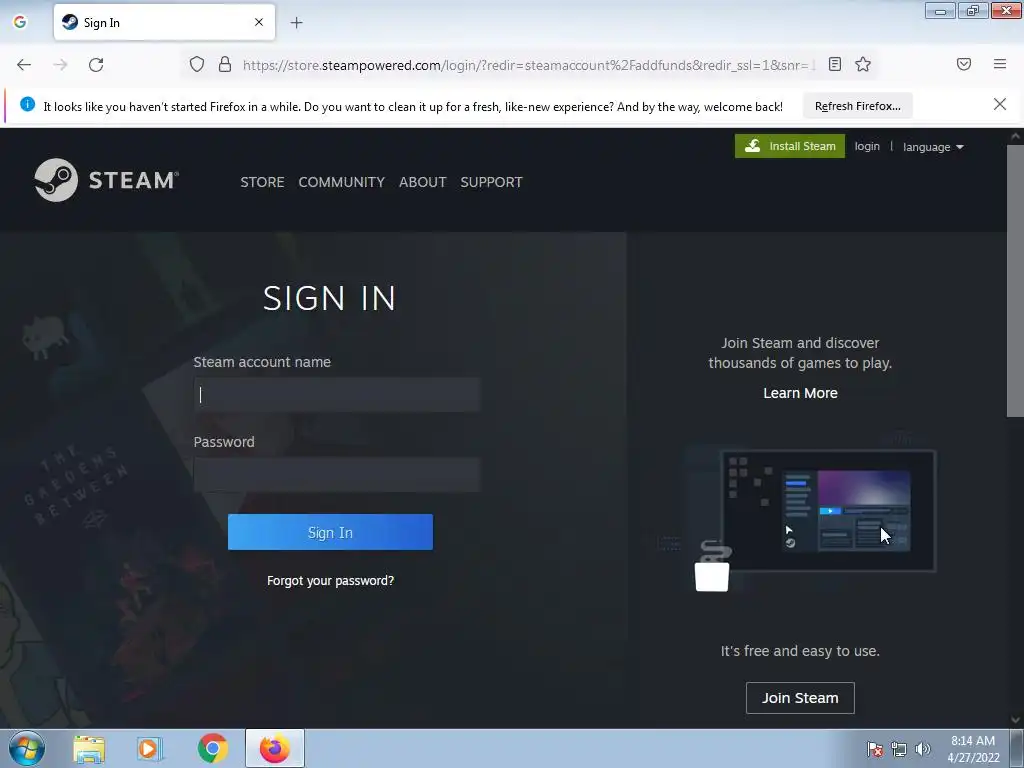Viewport: 1024px width, 768px height.
Task: Click the Refresh Firefox... button
Action: (x=857, y=106)
